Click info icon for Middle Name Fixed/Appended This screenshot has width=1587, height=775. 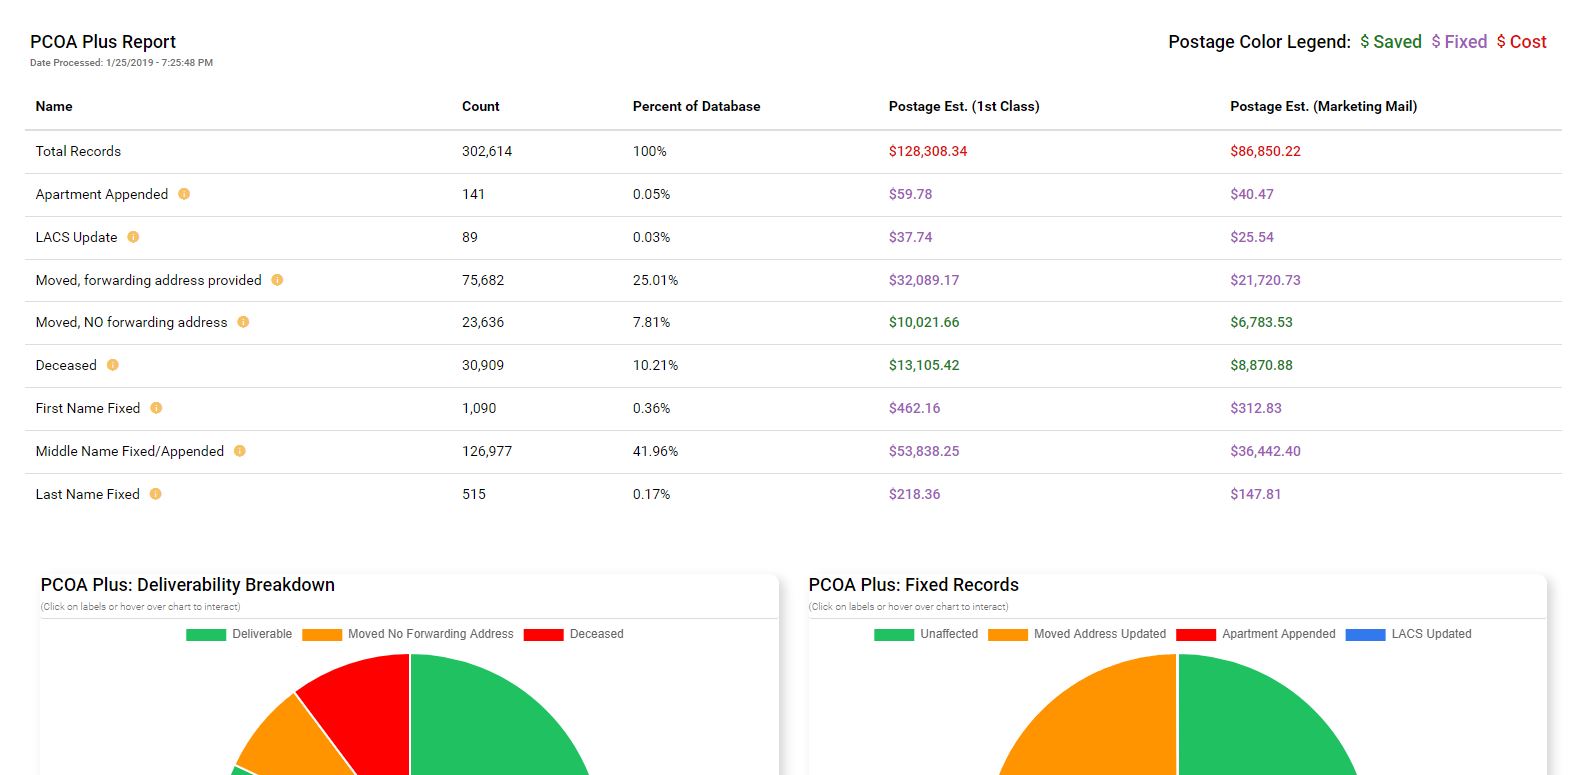point(240,451)
